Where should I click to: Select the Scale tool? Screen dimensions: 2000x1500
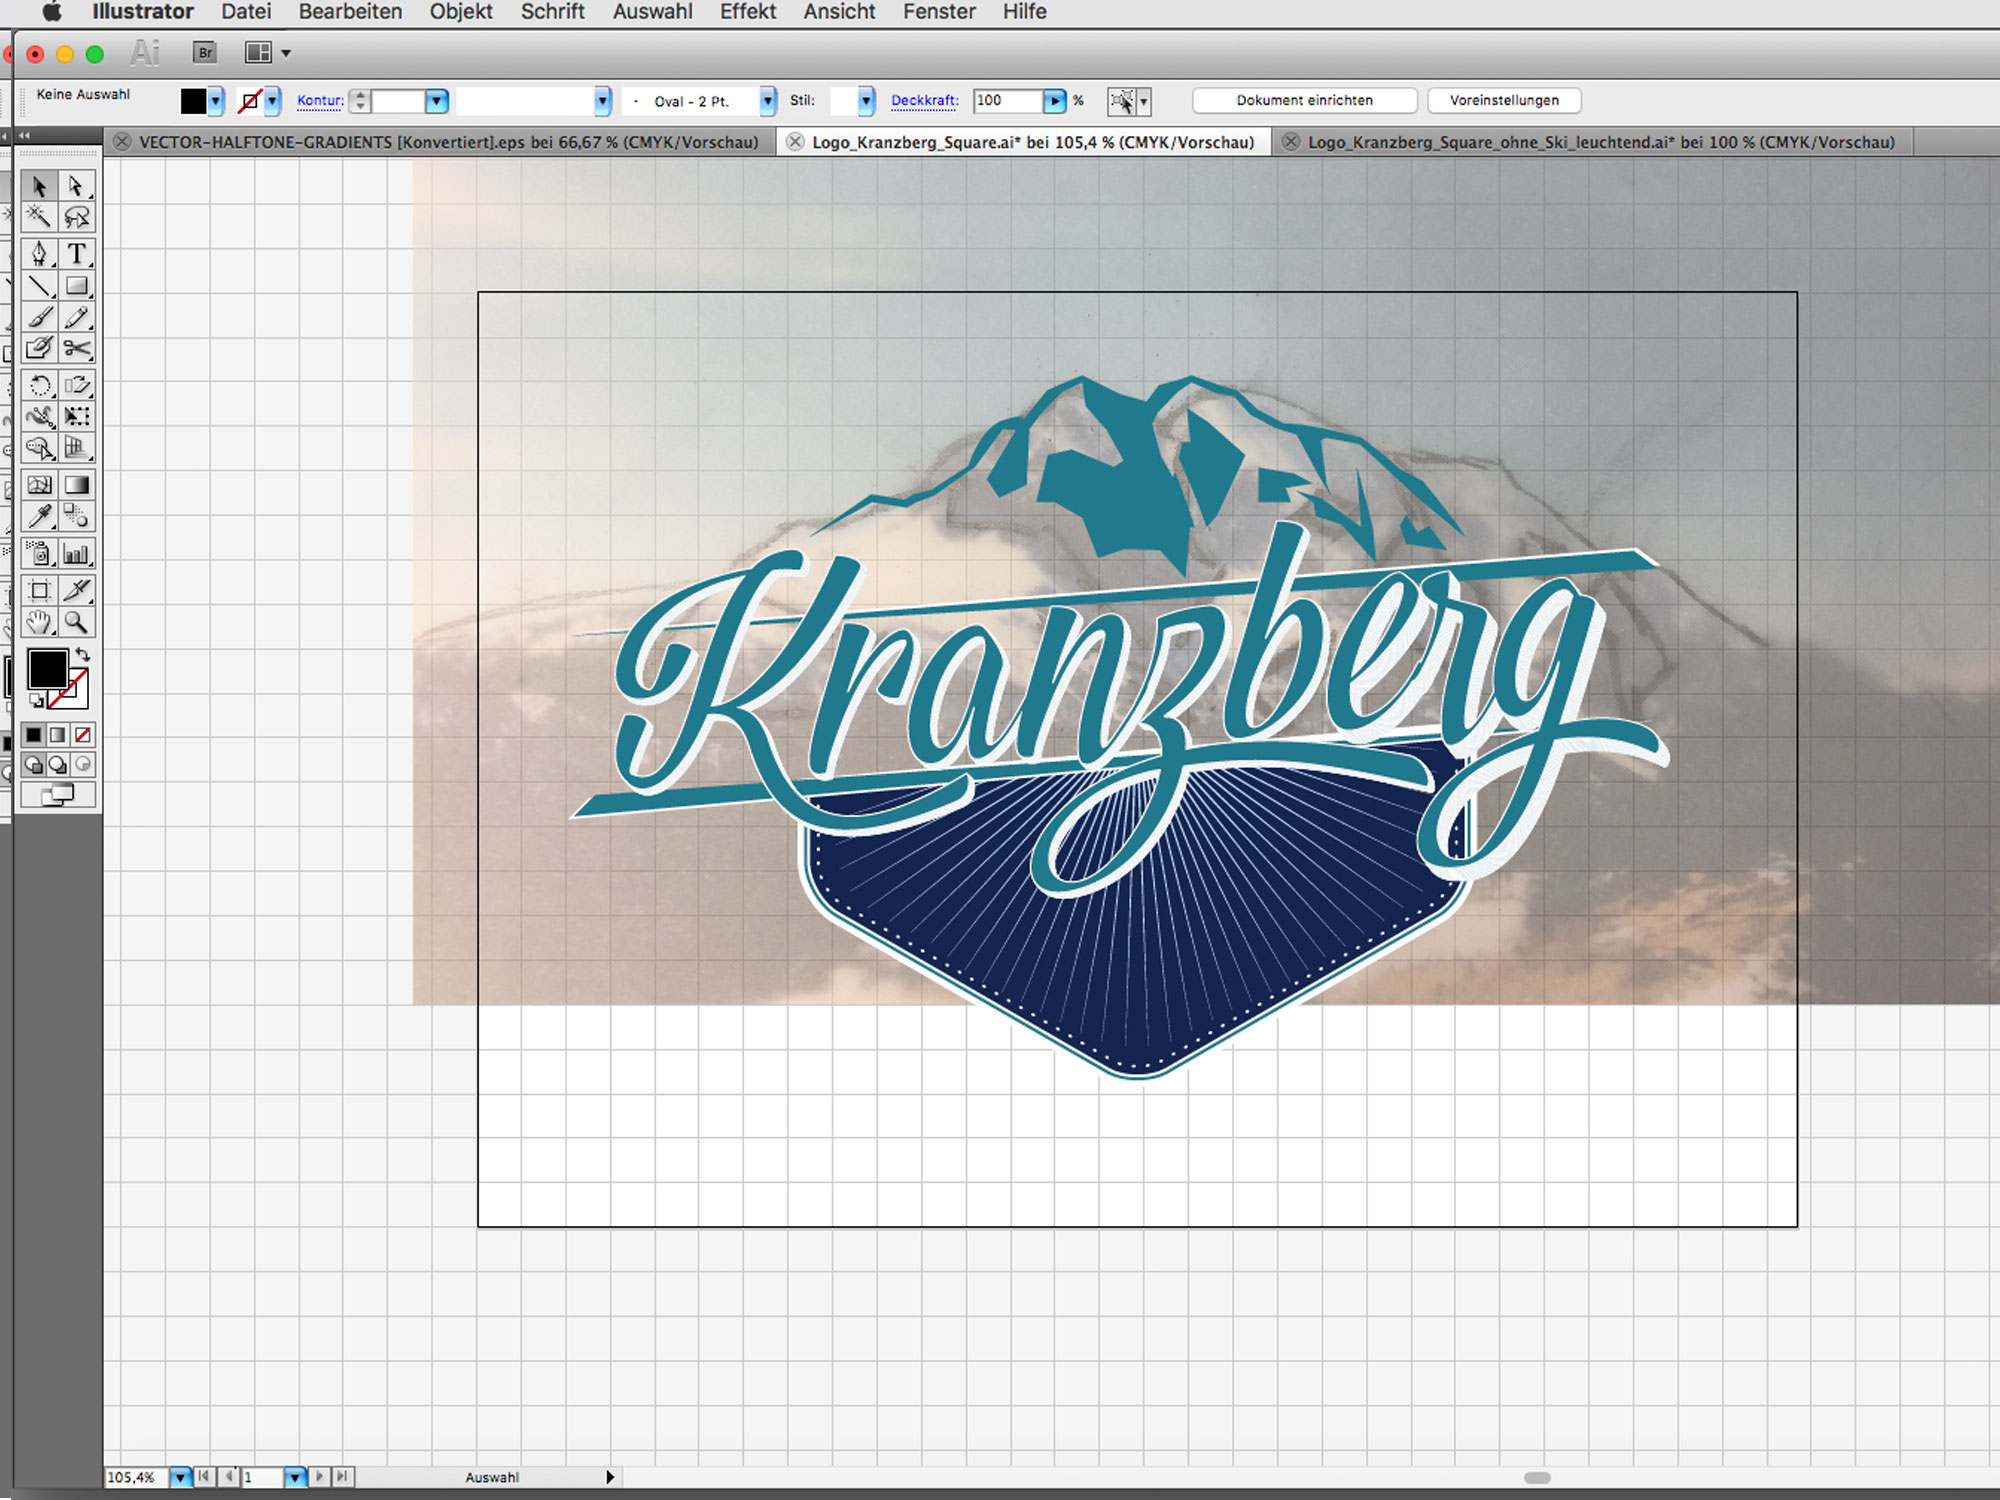tap(77, 385)
